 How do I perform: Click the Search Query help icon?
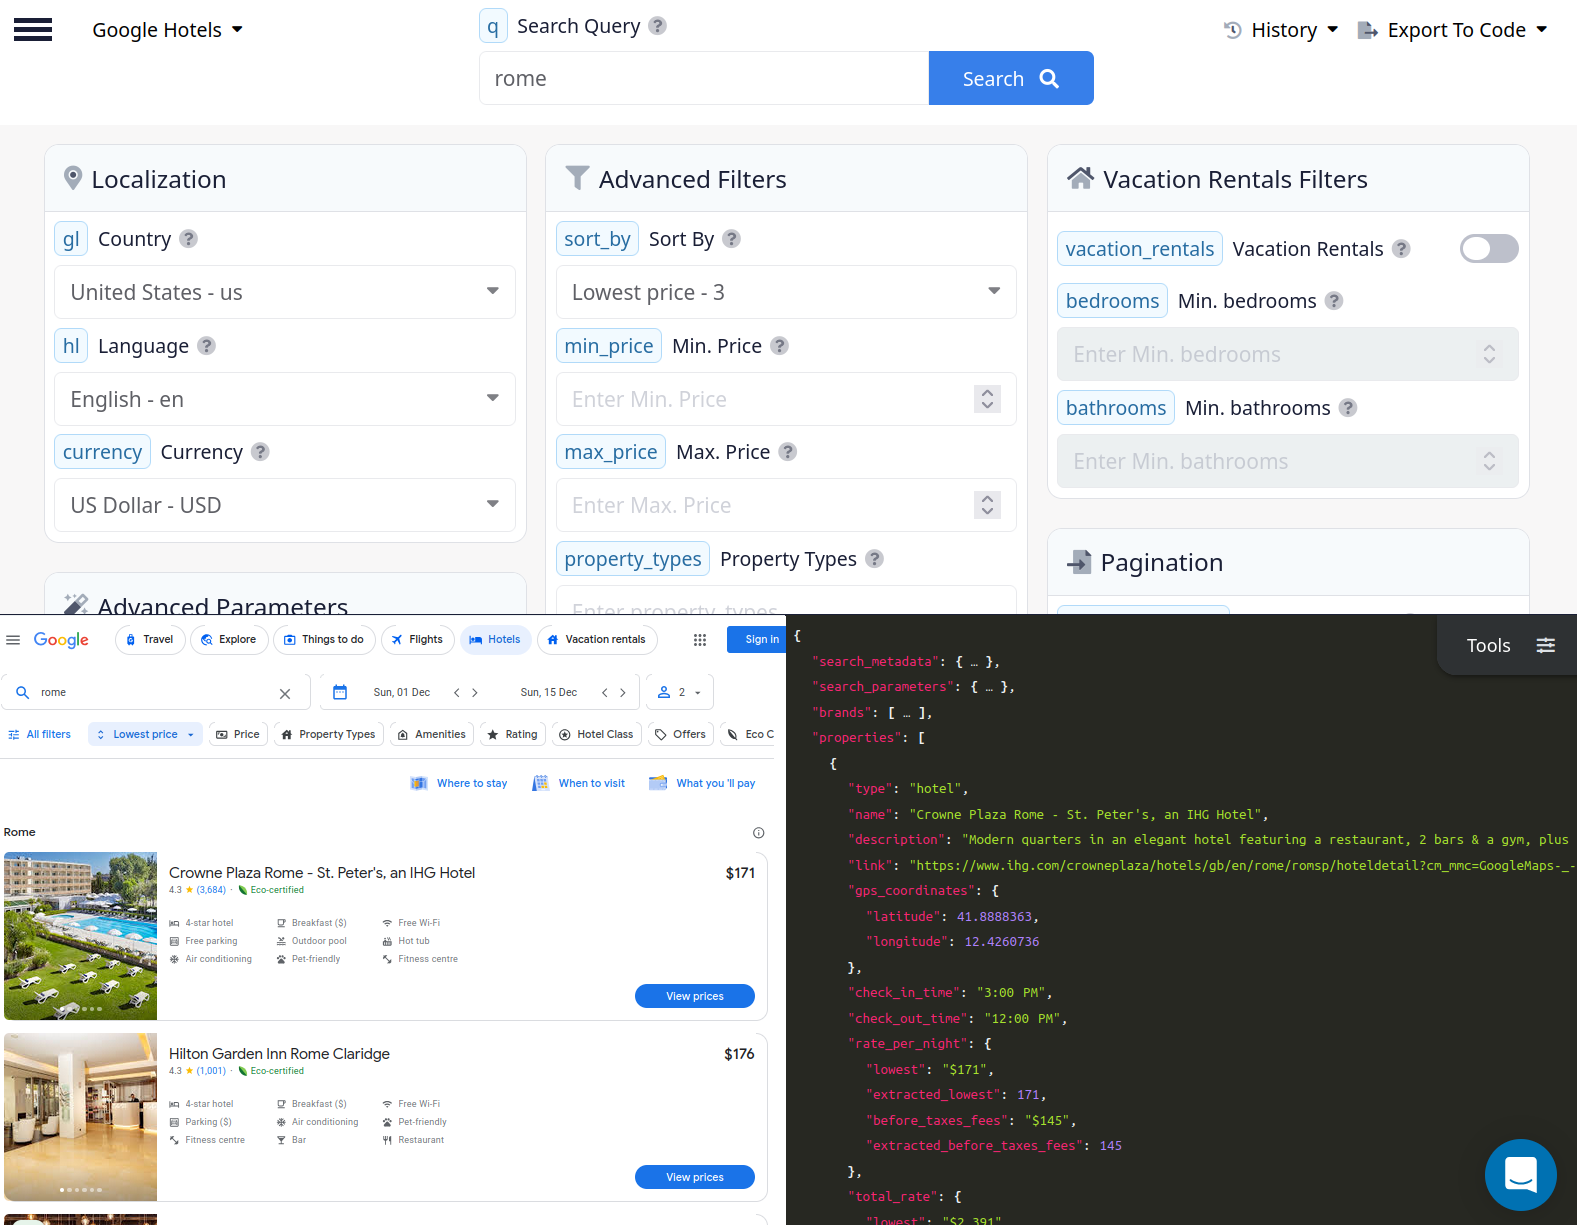coord(657,26)
